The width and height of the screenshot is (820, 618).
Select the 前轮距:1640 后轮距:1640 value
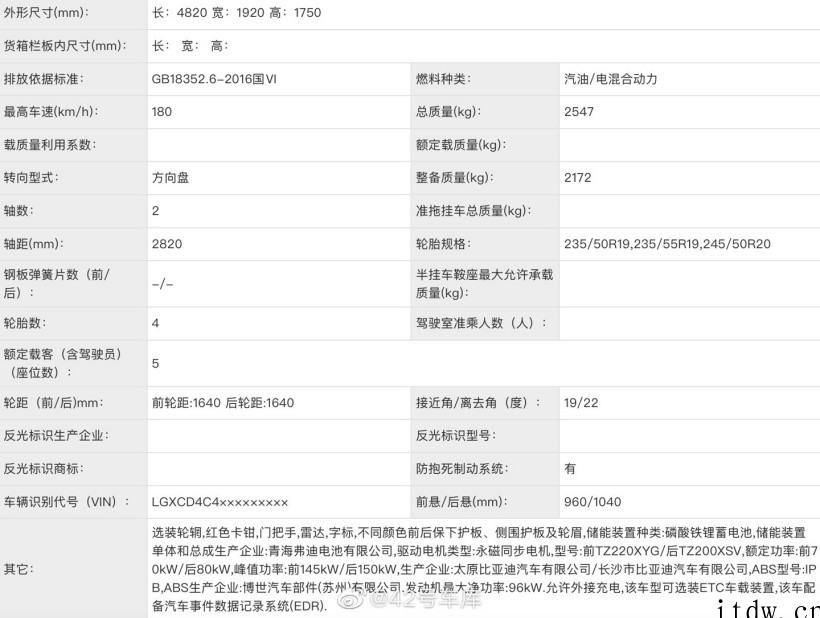click(x=223, y=403)
